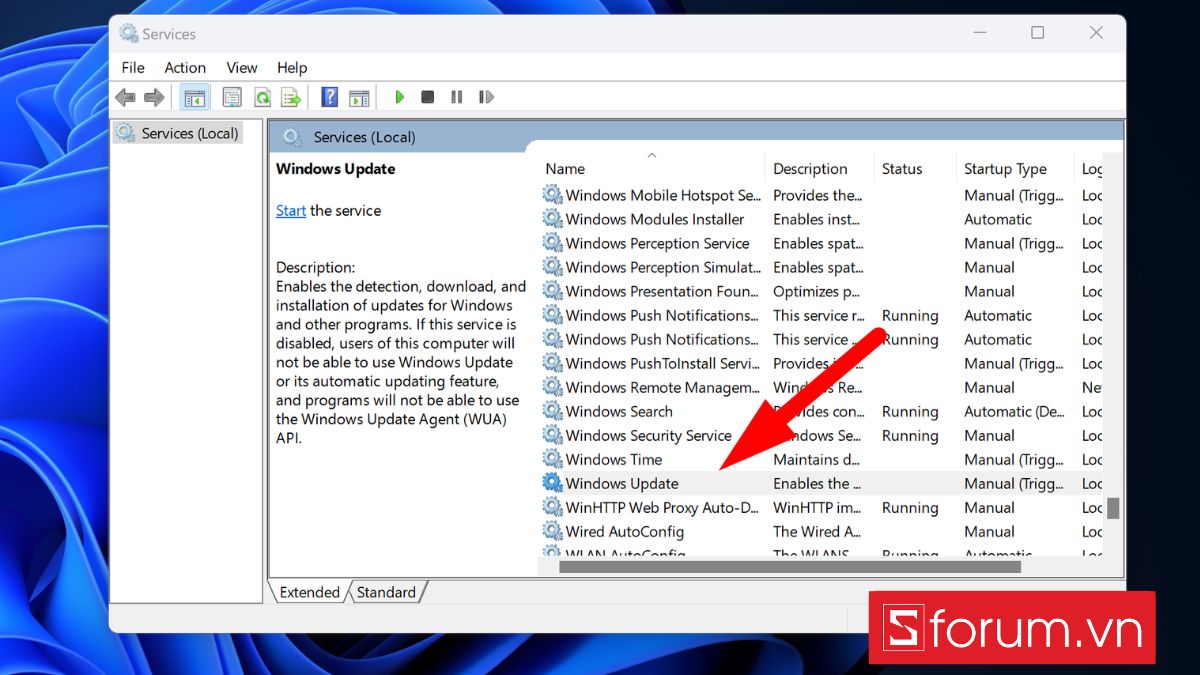Image resolution: width=1200 pixels, height=675 pixels.
Task: Switch to the Standard tab
Action: 386,592
